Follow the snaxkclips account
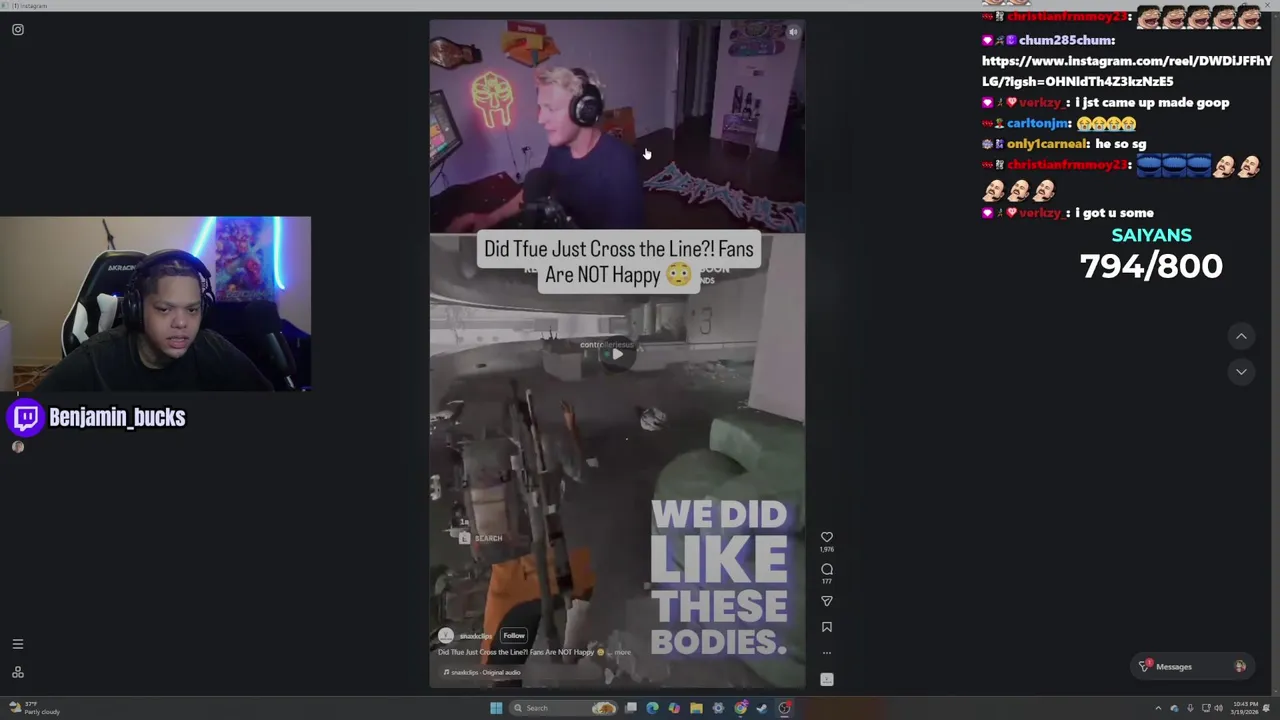The image size is (1280, 720). pyautogui.click(x=514, y=635)
